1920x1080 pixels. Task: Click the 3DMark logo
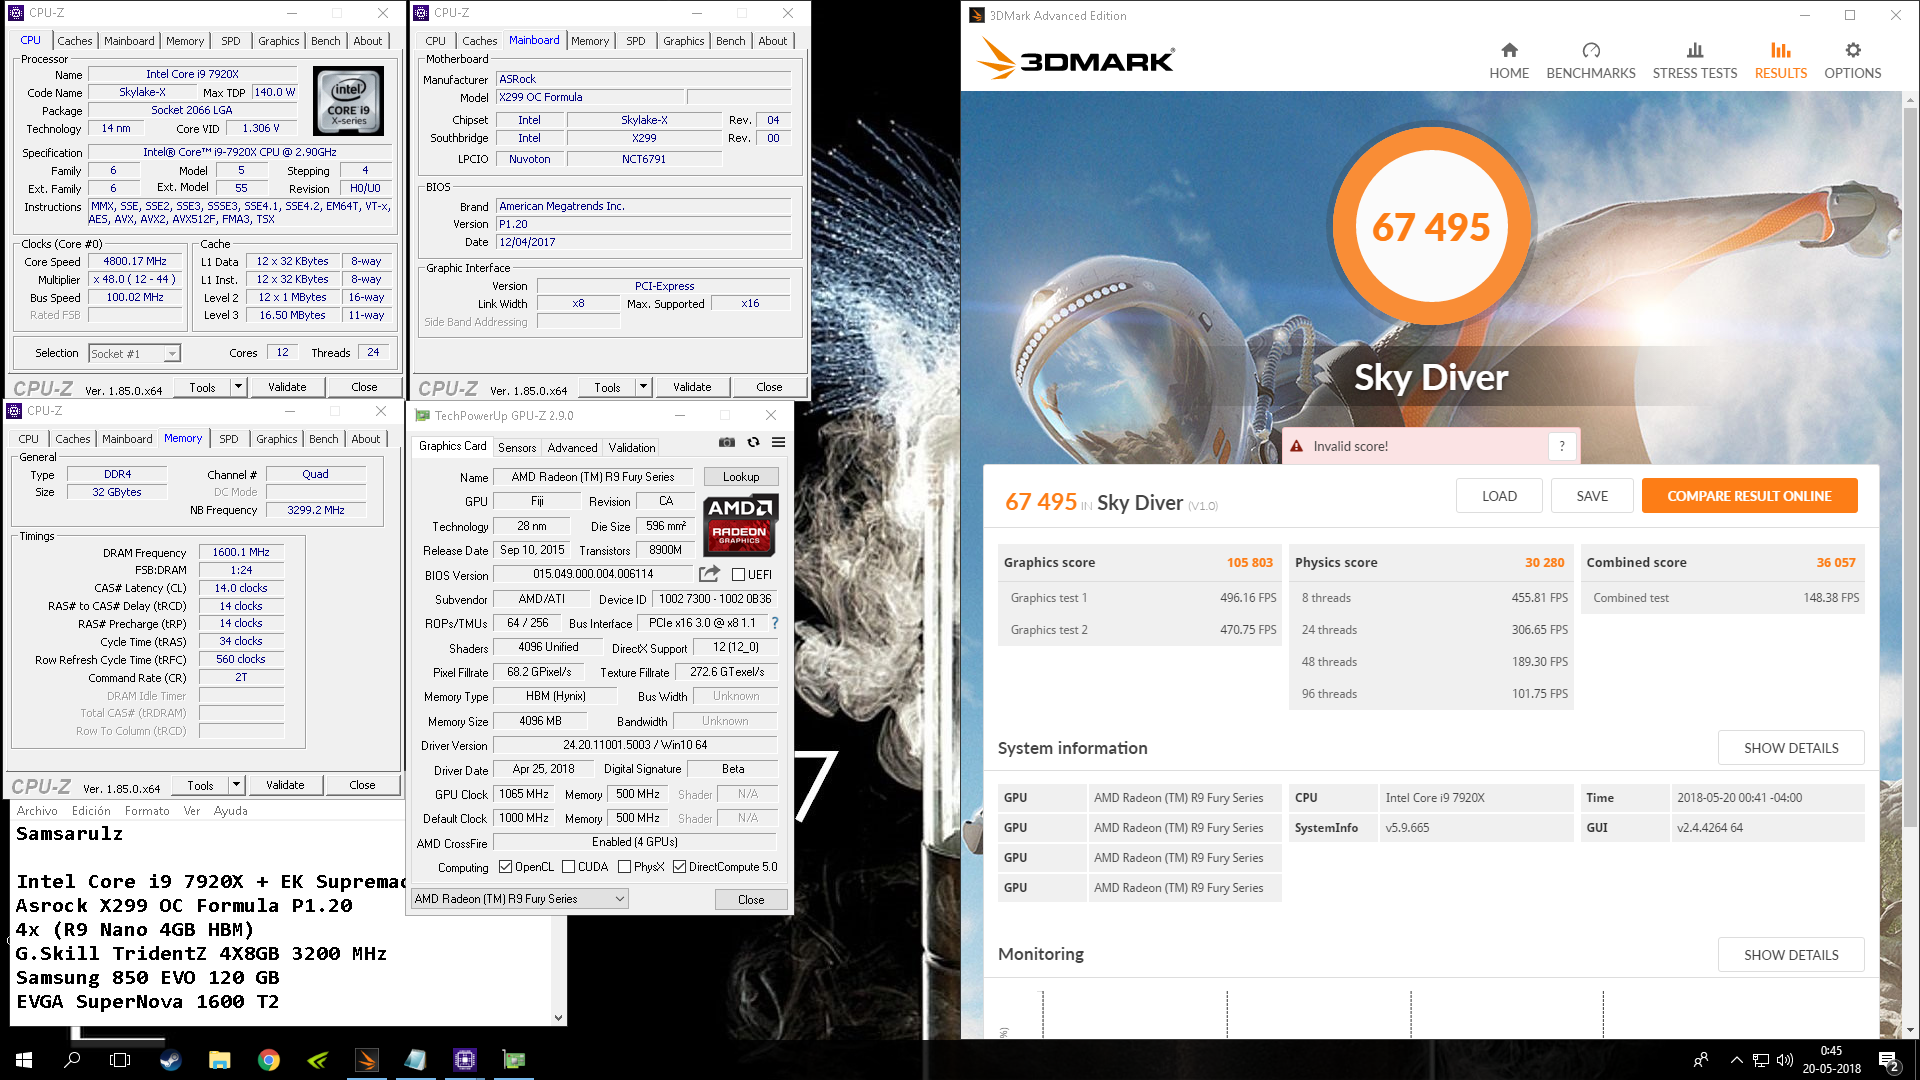tap(1076, 58)
